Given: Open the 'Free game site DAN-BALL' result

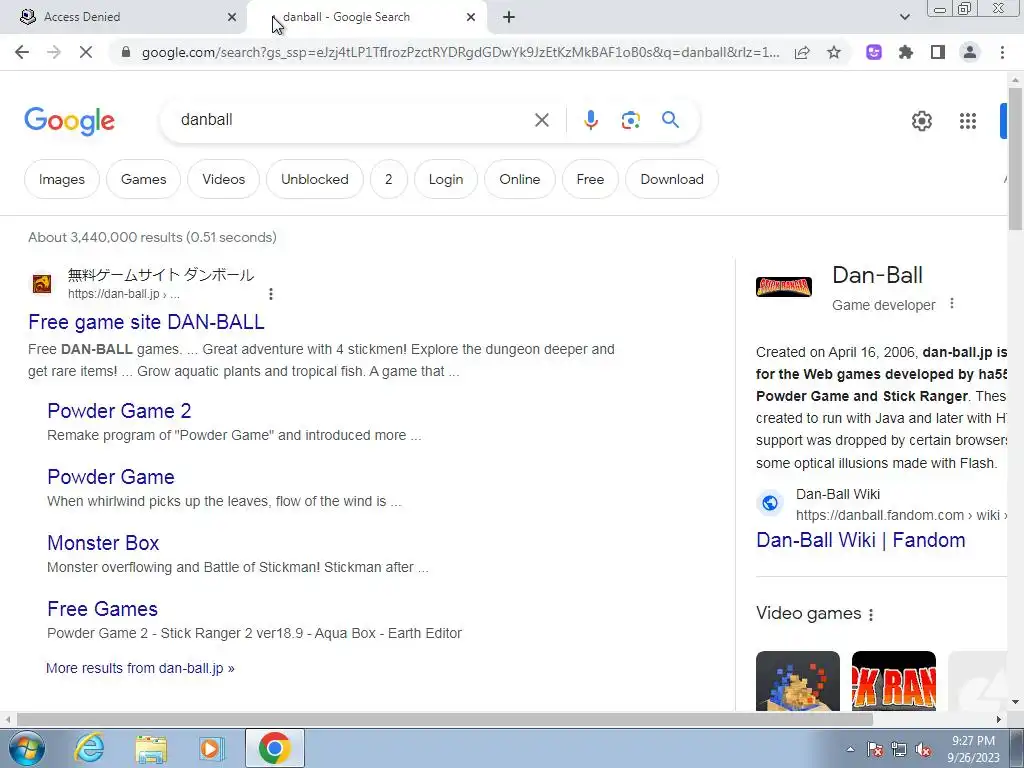Looking at the screenshot, I should pos(146,322).
